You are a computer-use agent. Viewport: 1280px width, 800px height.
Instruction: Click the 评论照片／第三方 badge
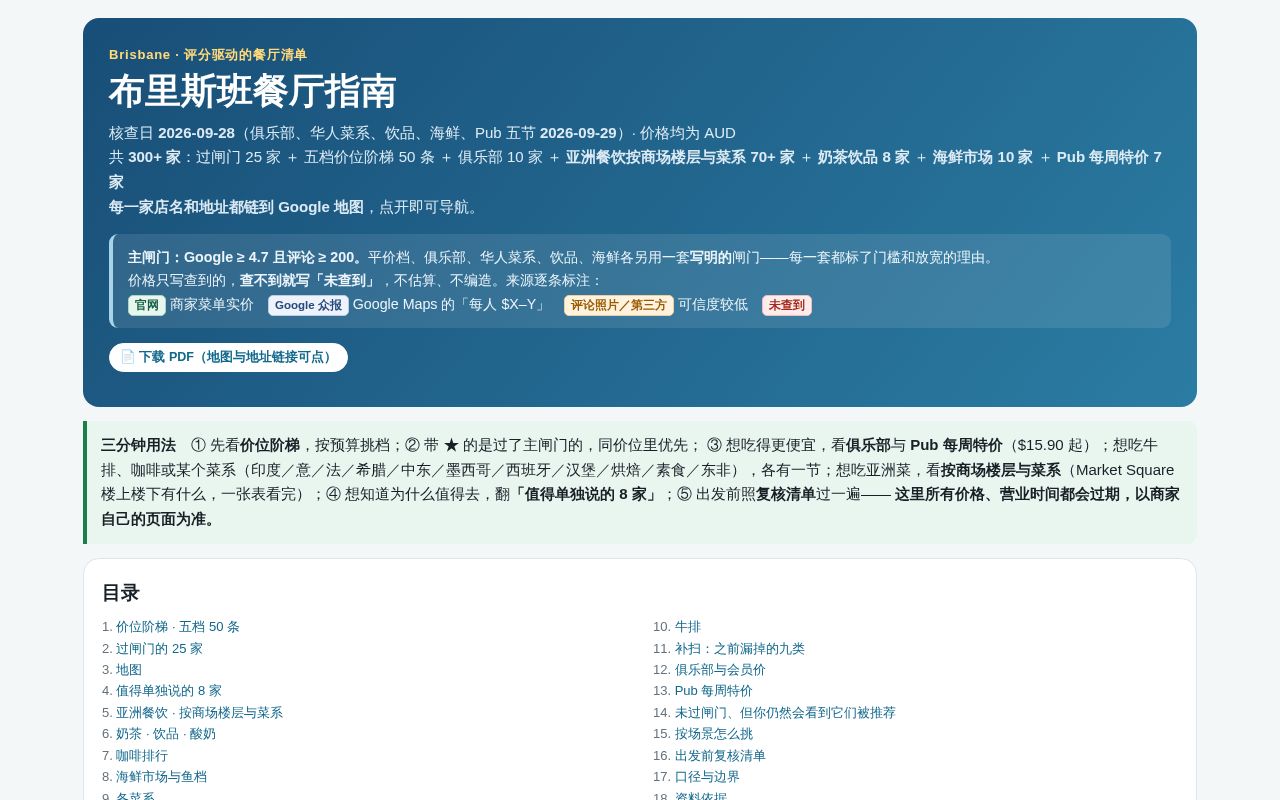619,305
